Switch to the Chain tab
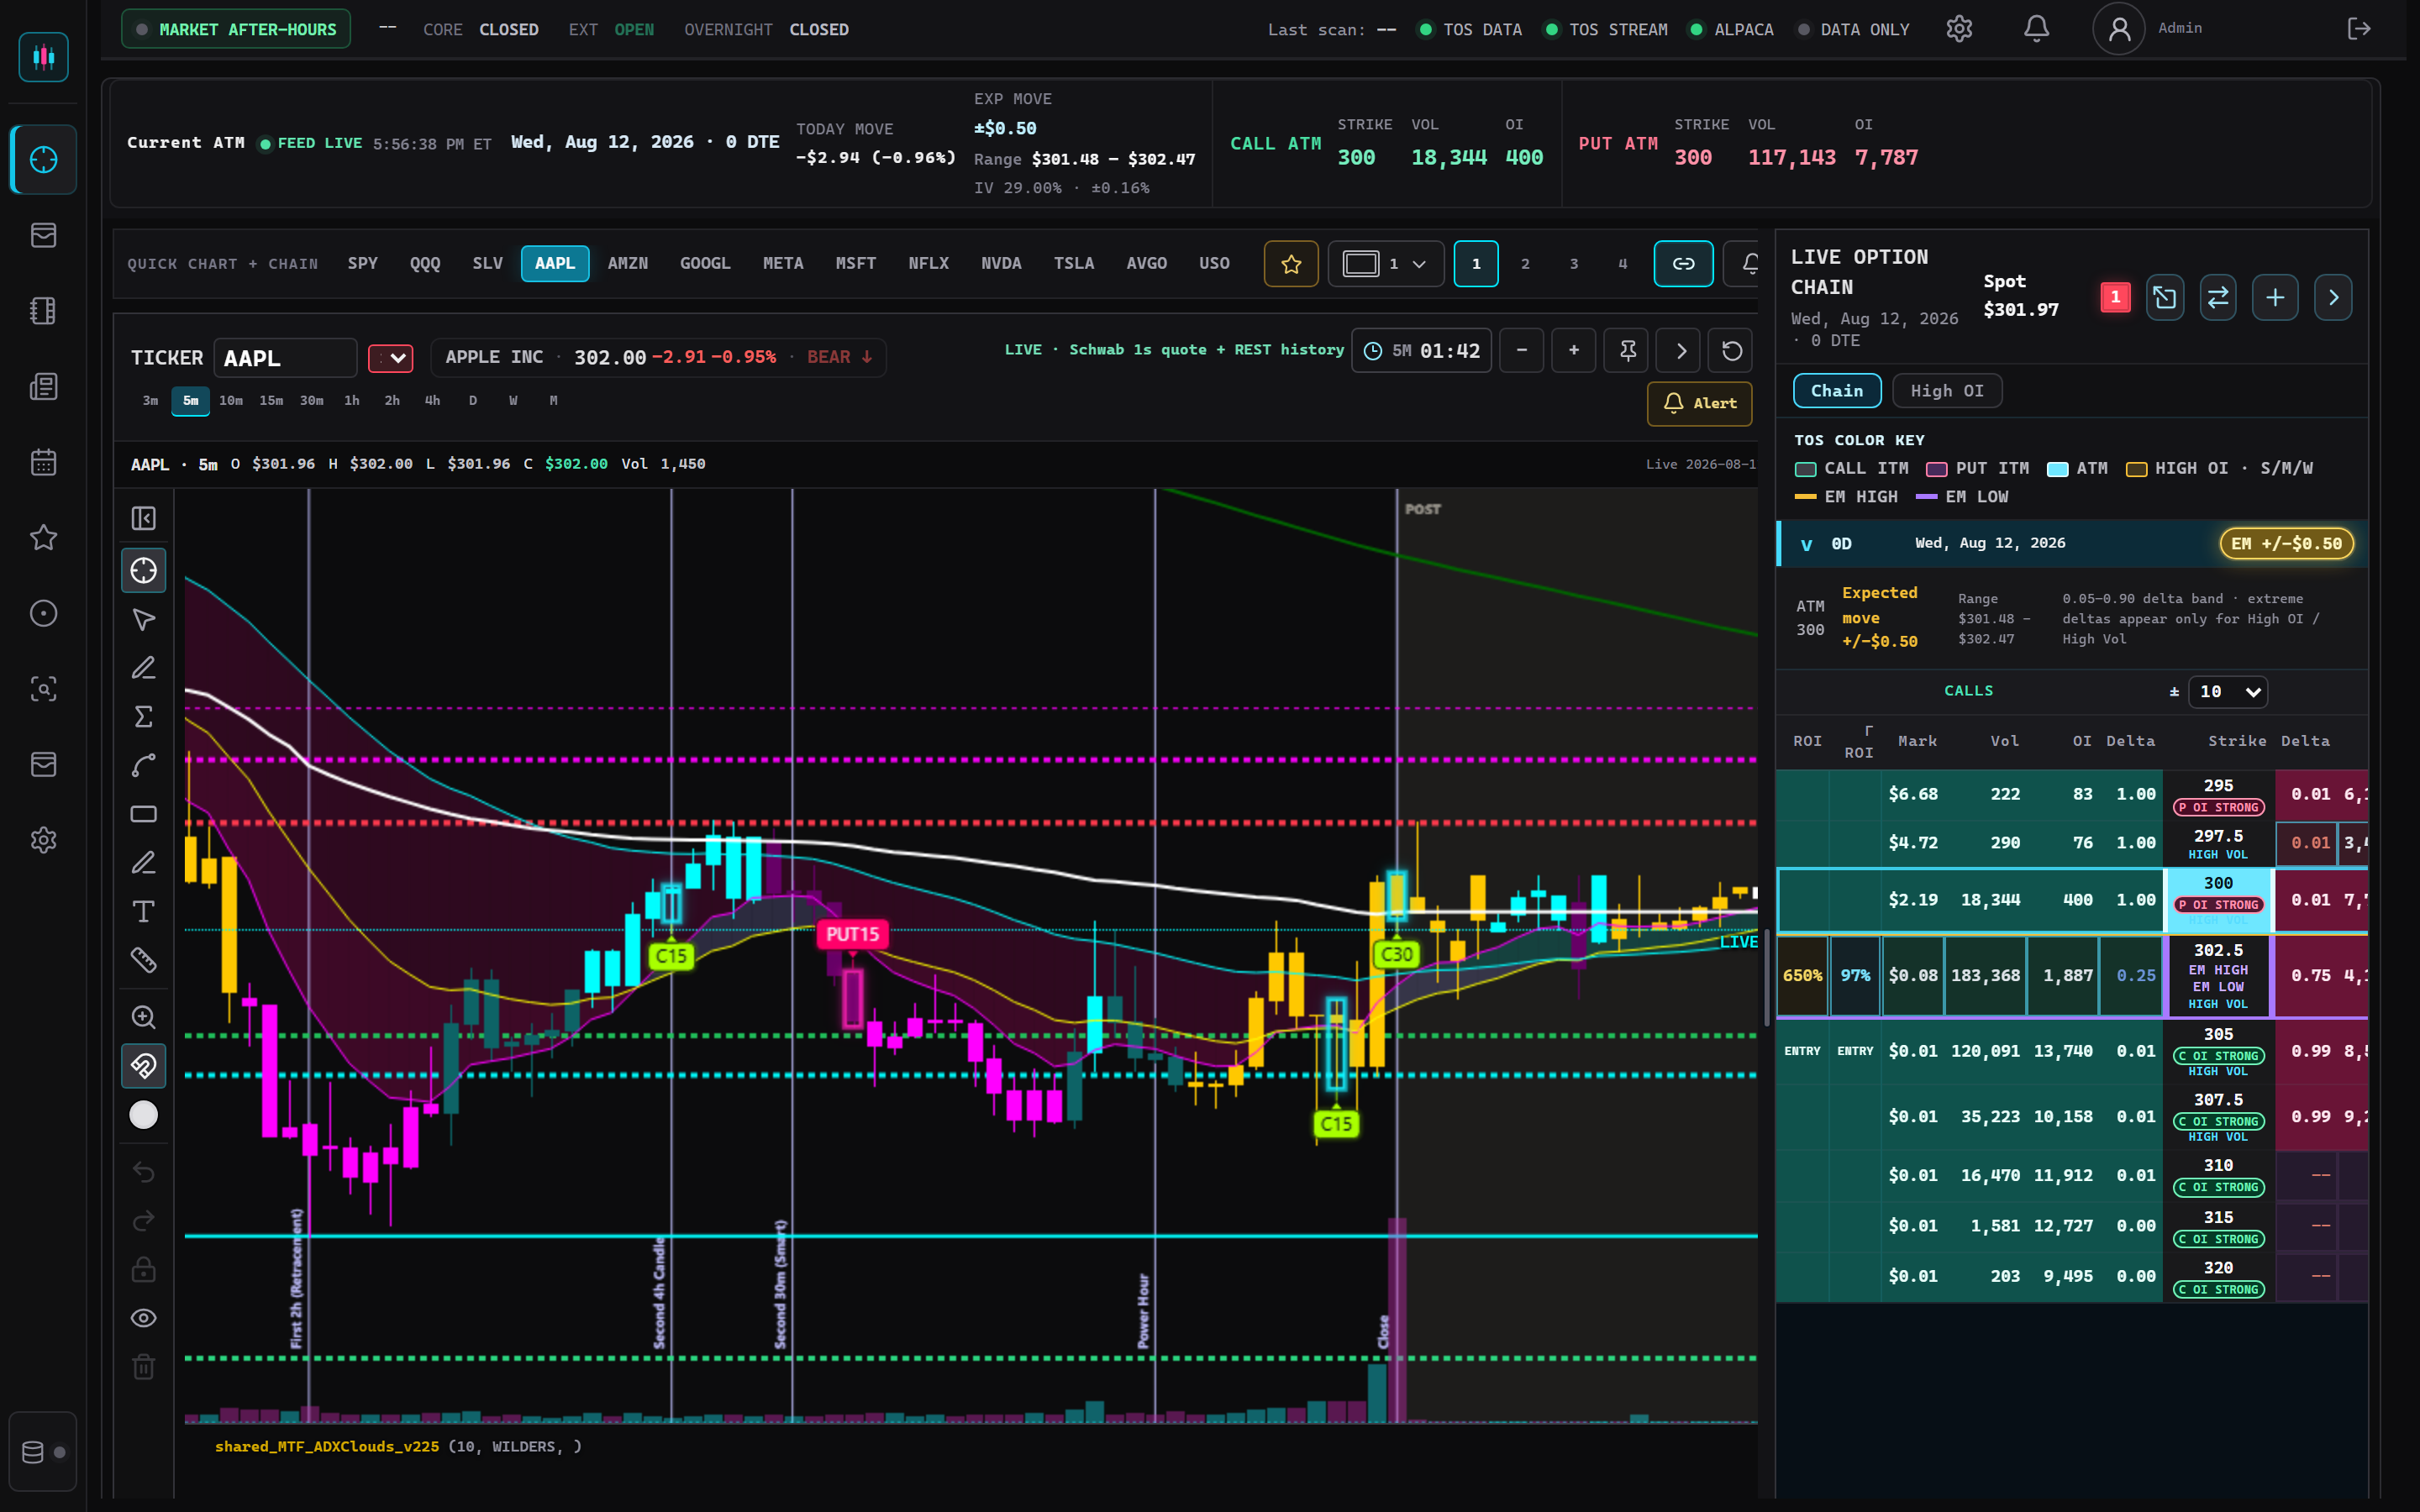This screenshot has height=1512, width=2420. coord(1837,391)
